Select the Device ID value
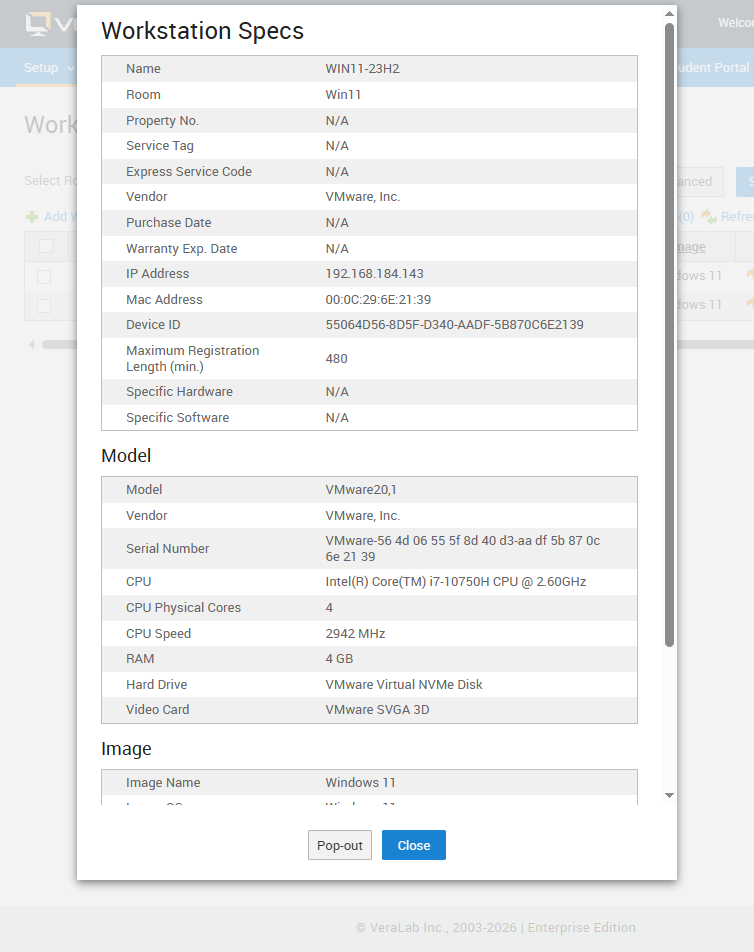 click(454, 325)
